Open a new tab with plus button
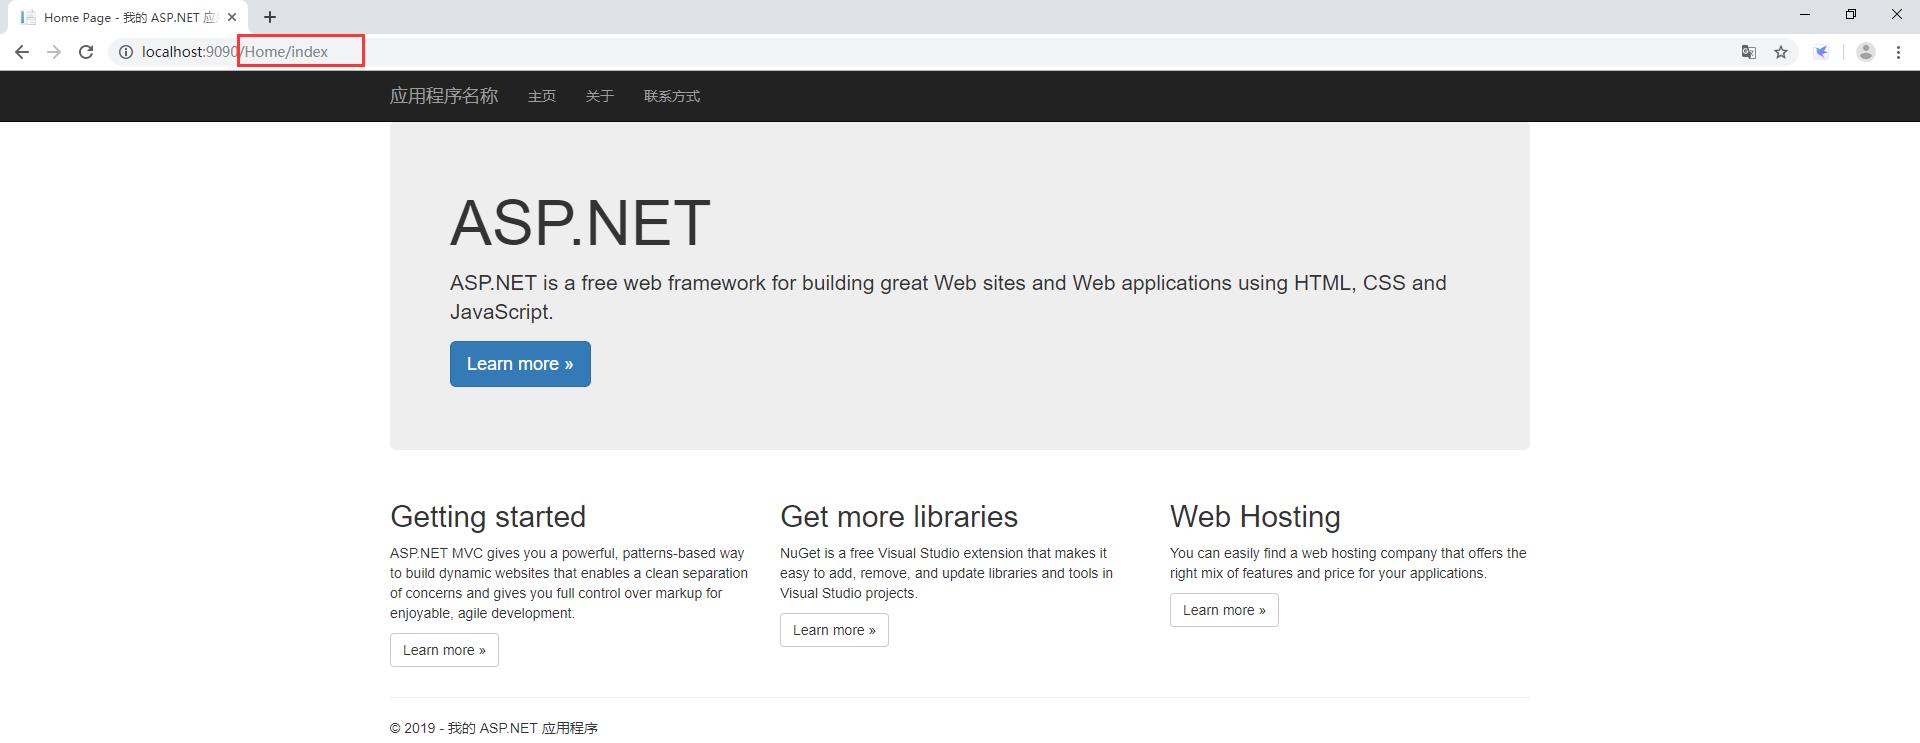The width and height of the screenshot is (1920, 743). (x=270, y=17)
